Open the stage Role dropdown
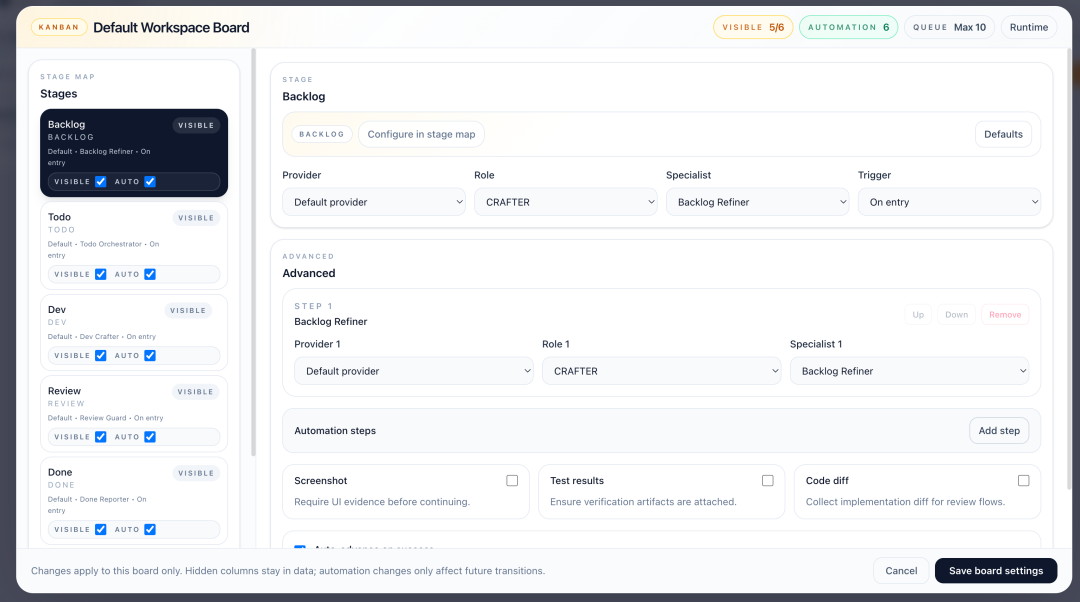The height and width of the screenshot is (602, 1080). [x=565, y=202]
